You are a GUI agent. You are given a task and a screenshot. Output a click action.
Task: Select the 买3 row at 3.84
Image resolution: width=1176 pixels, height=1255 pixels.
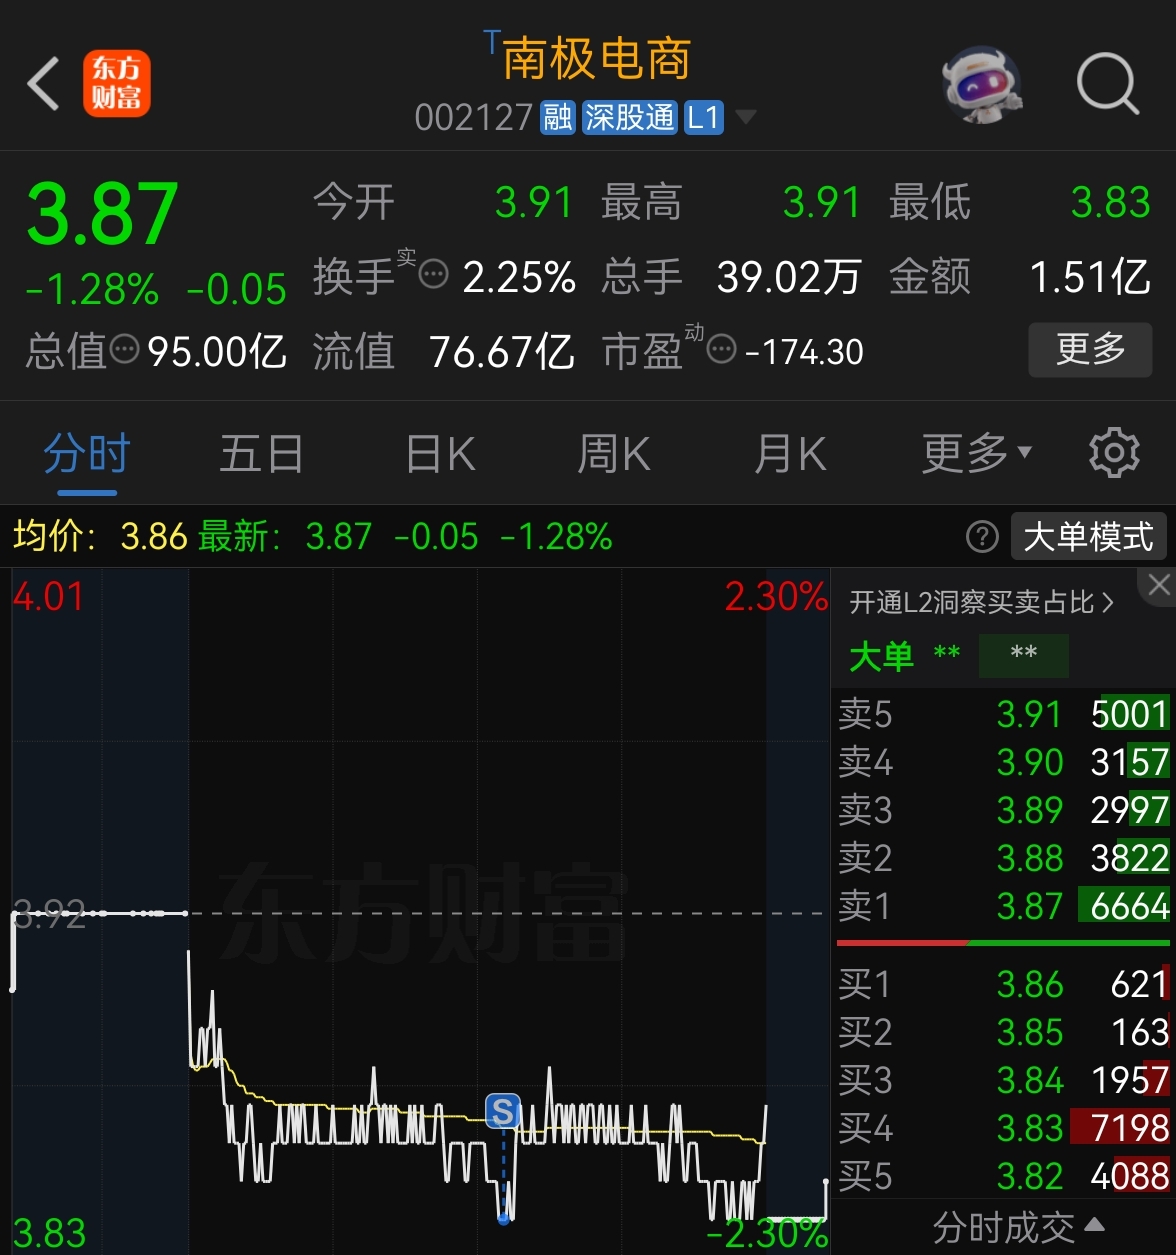point(1003,1080)
